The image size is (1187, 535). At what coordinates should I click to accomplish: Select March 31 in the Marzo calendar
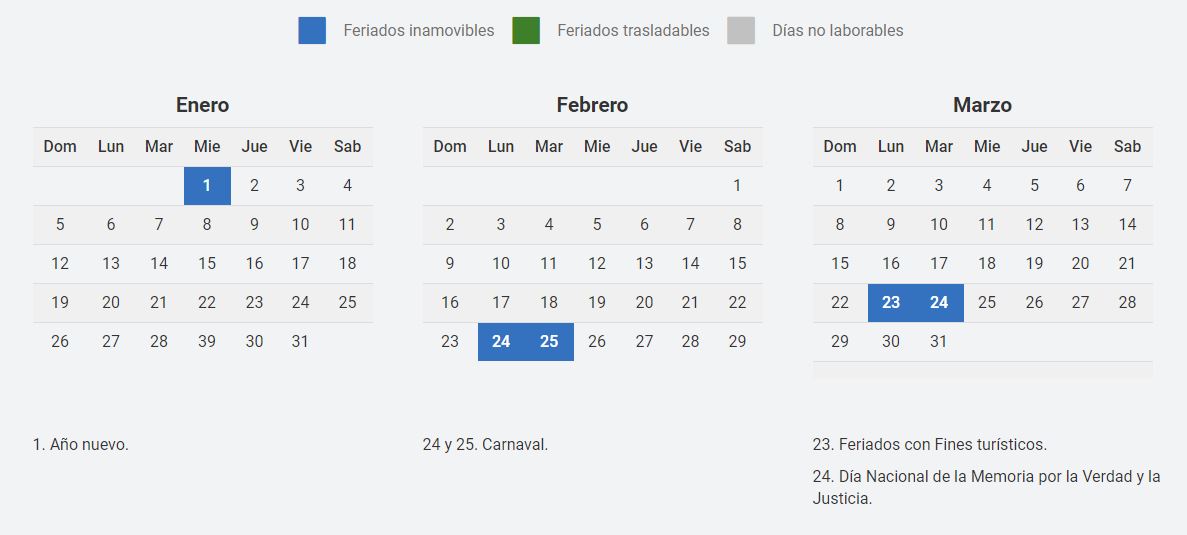tap(938, 342)
